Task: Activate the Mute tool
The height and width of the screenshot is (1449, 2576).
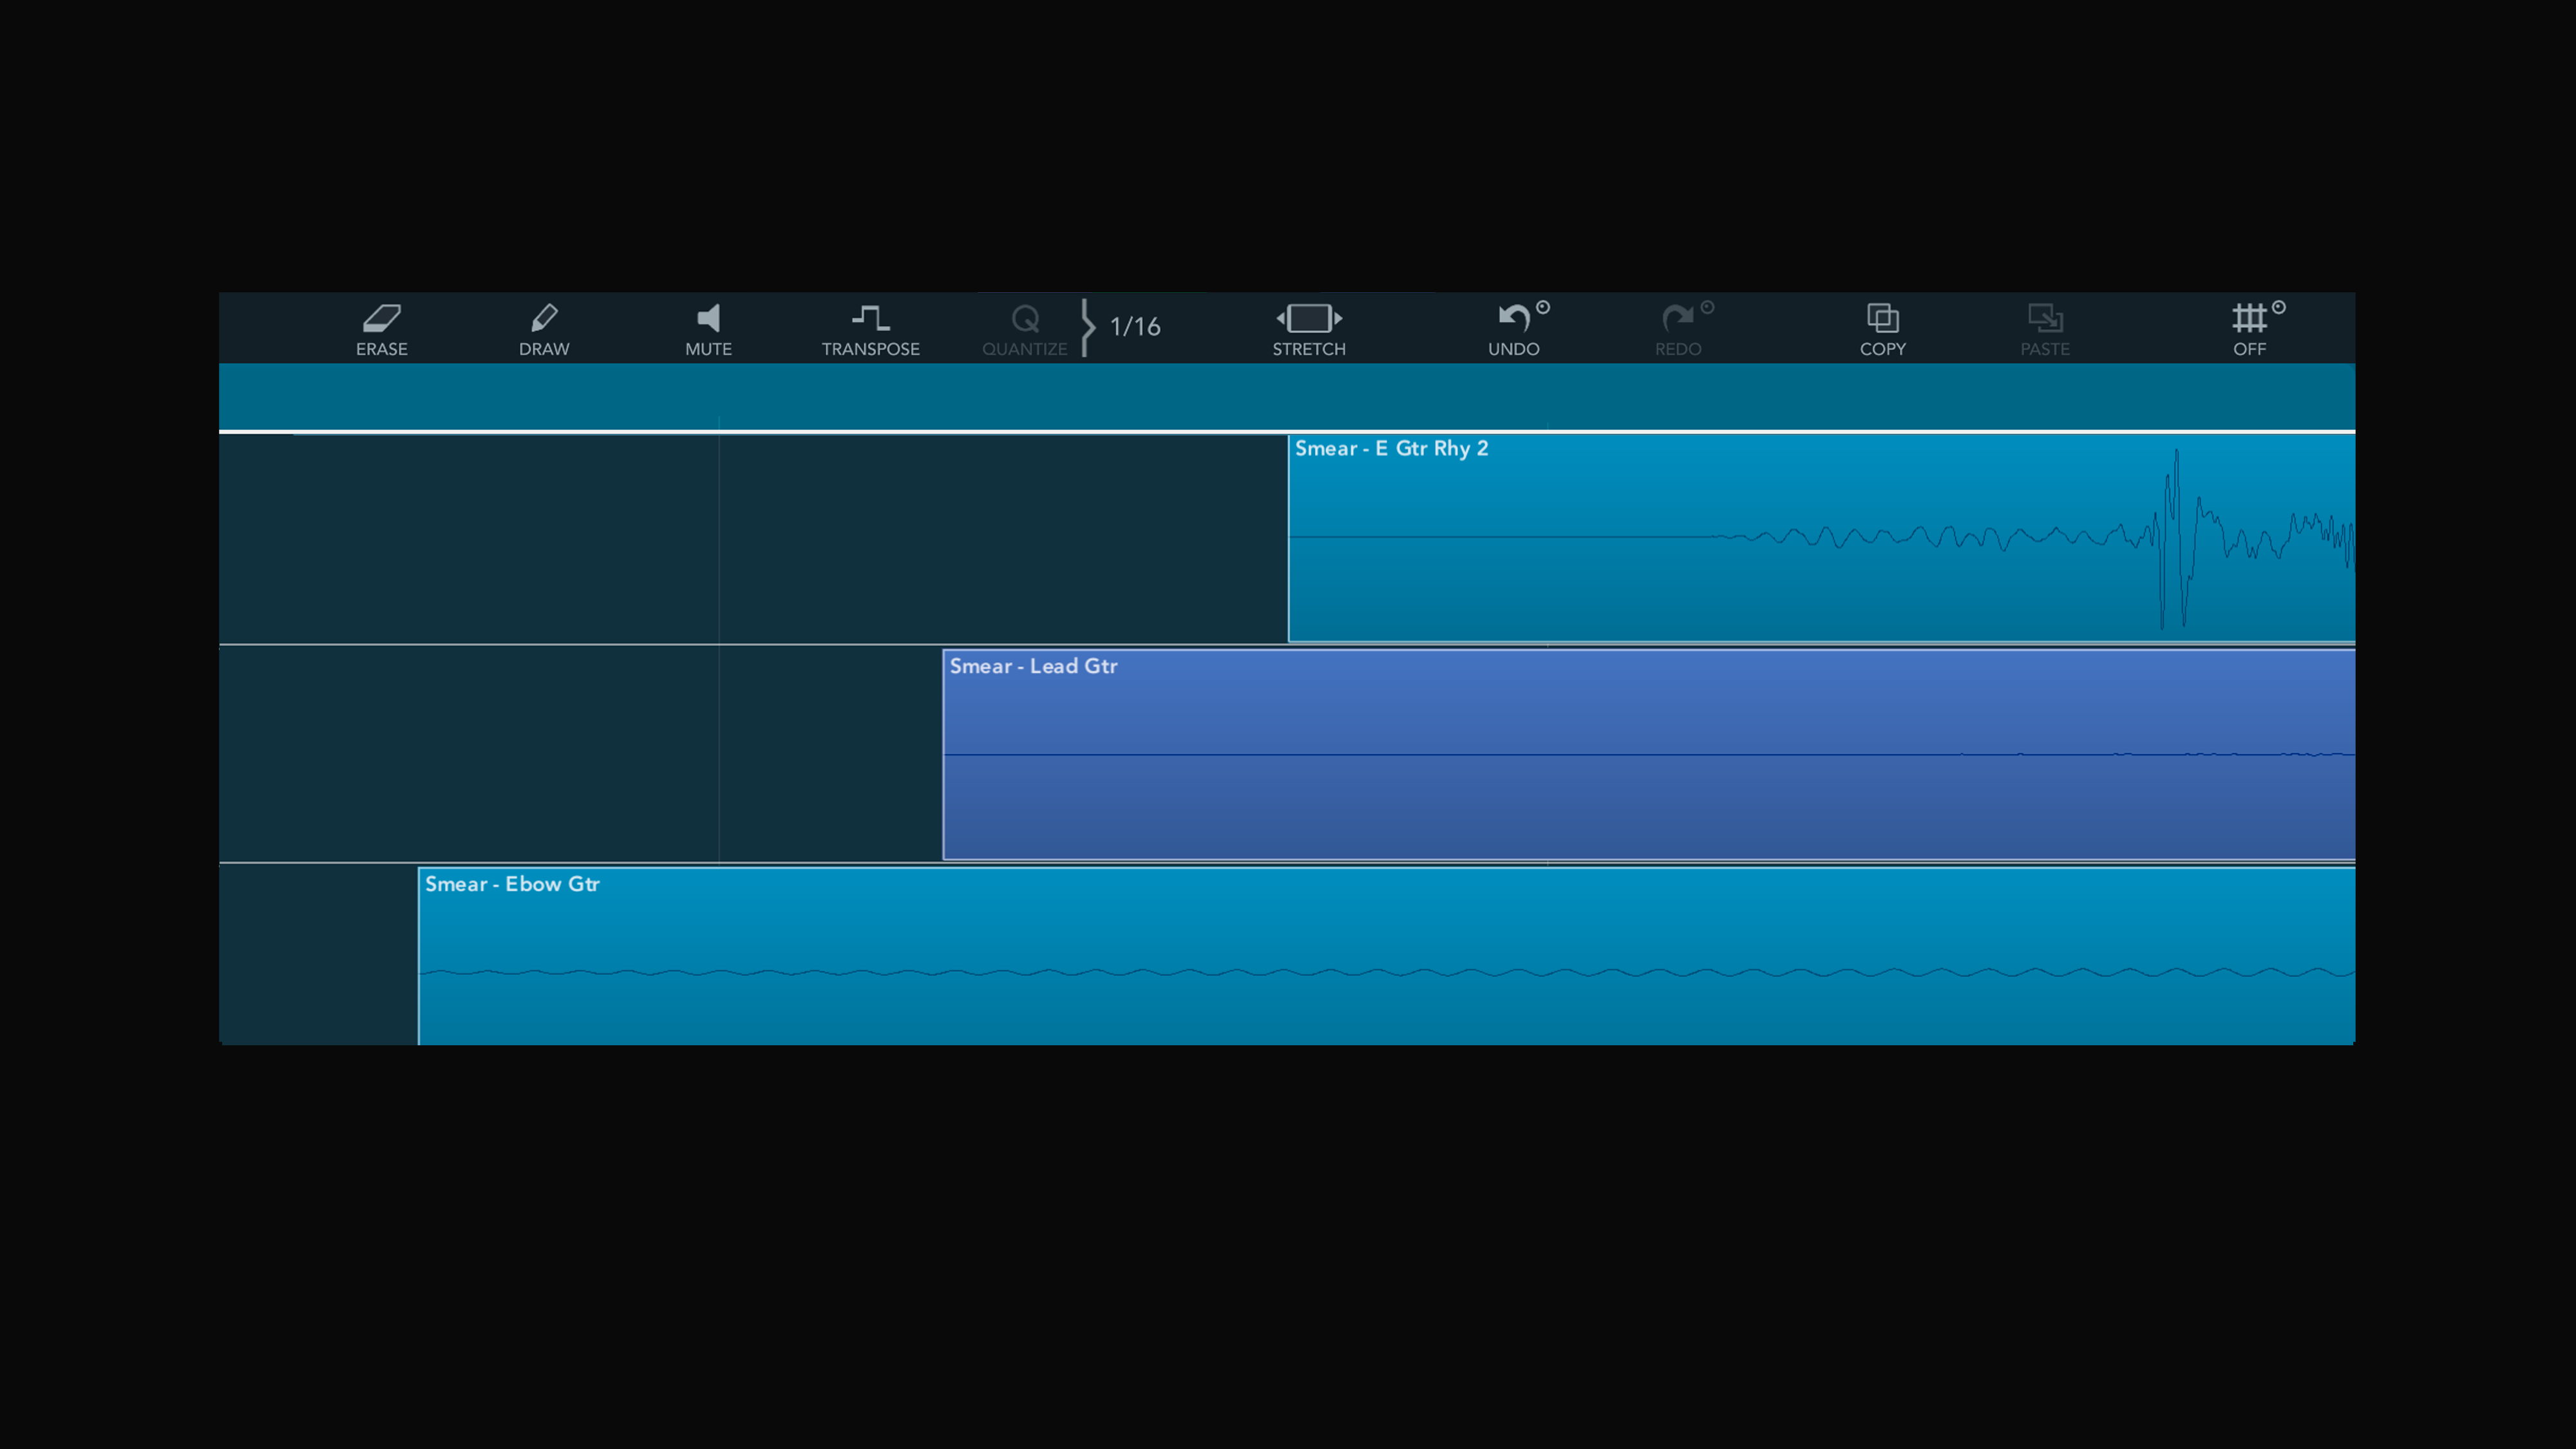Action: 709,327
